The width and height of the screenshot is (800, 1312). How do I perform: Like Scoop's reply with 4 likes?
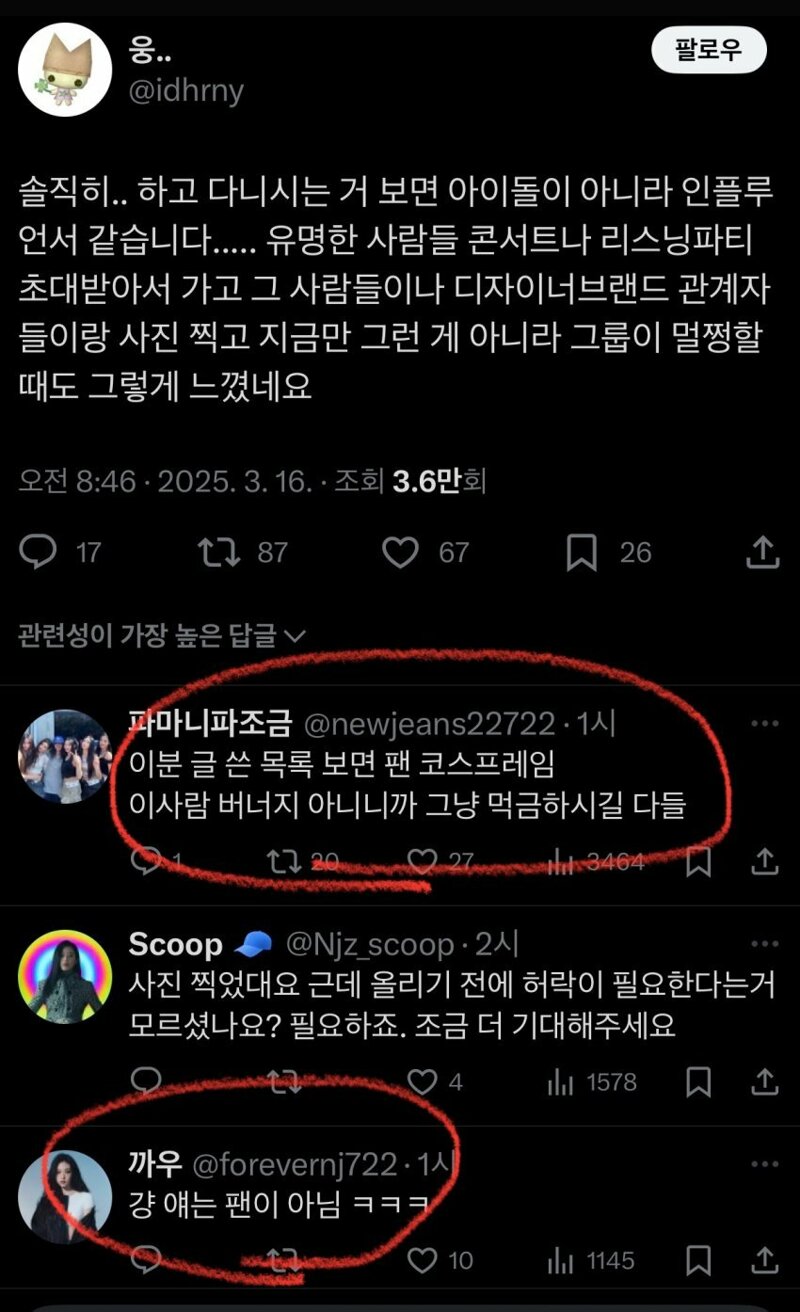click(423, 1081)
